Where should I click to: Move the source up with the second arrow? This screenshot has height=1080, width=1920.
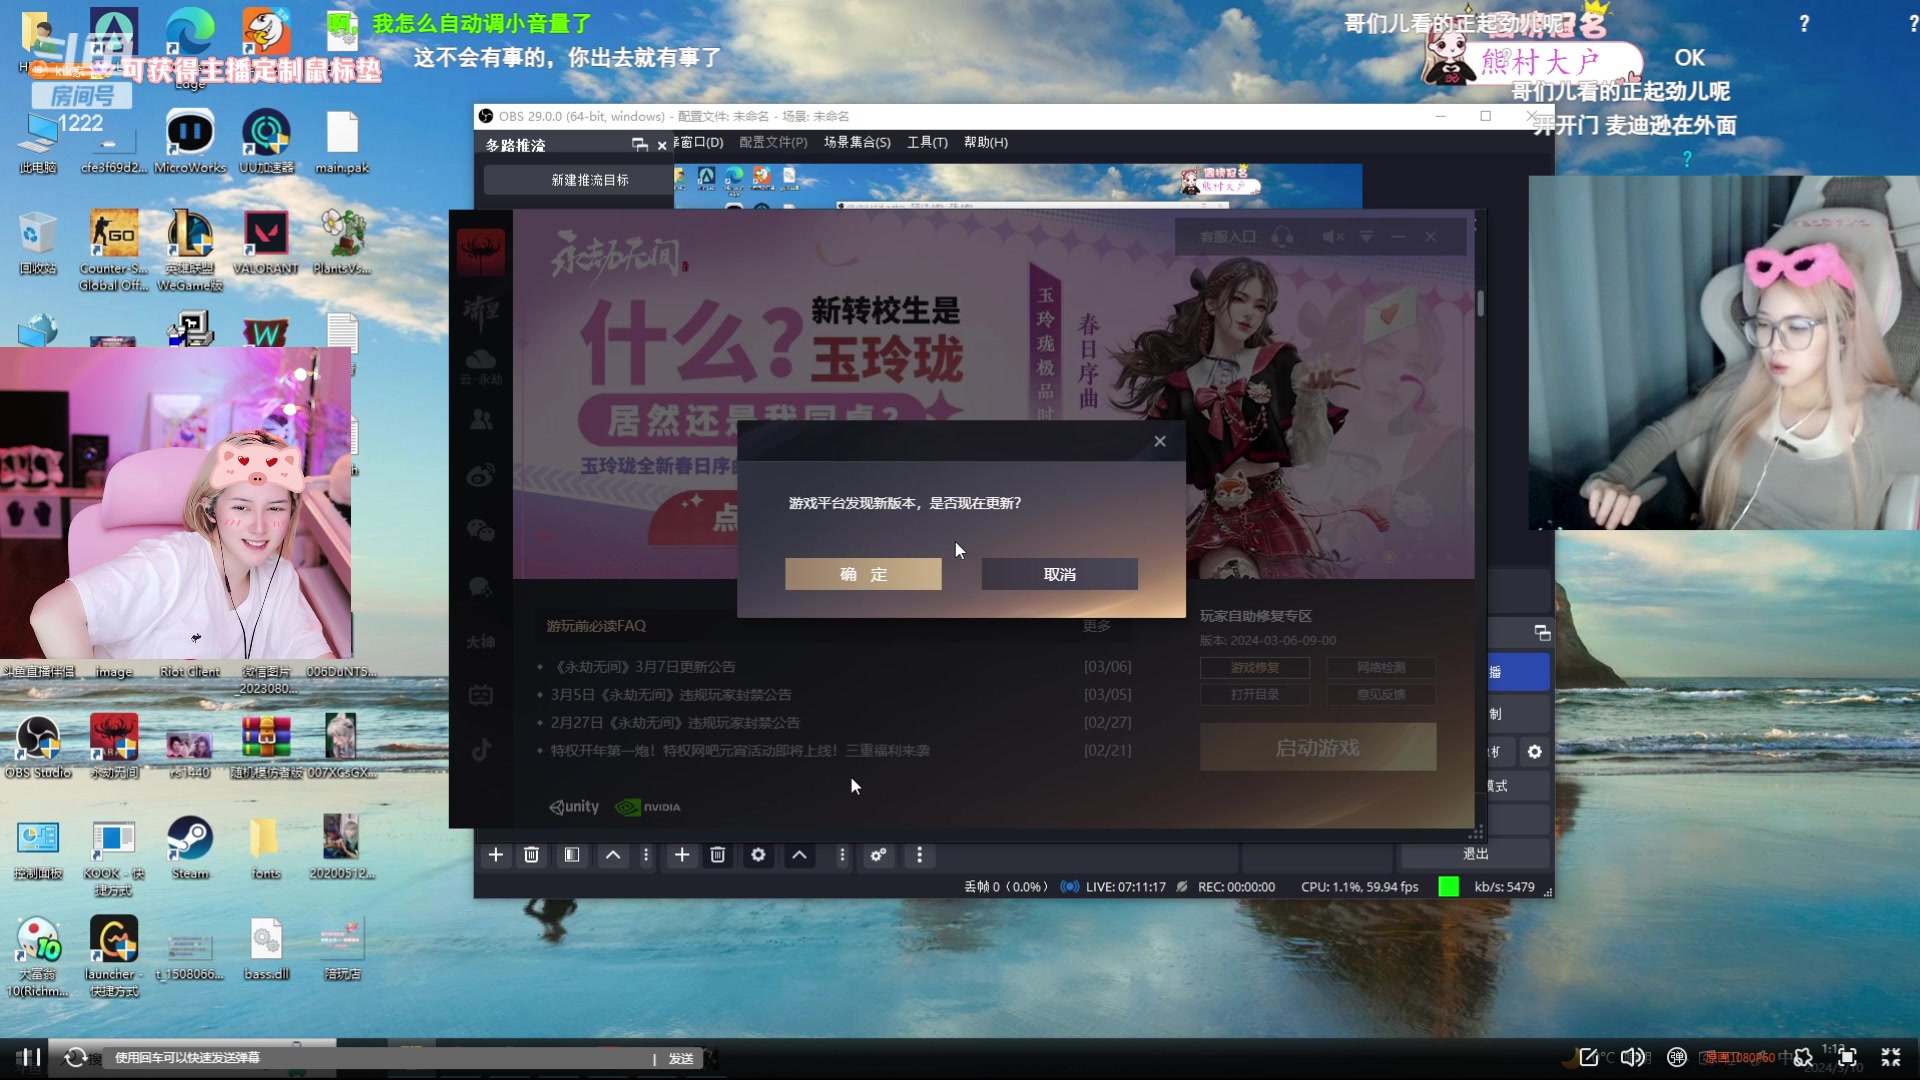tap(800, 855)
